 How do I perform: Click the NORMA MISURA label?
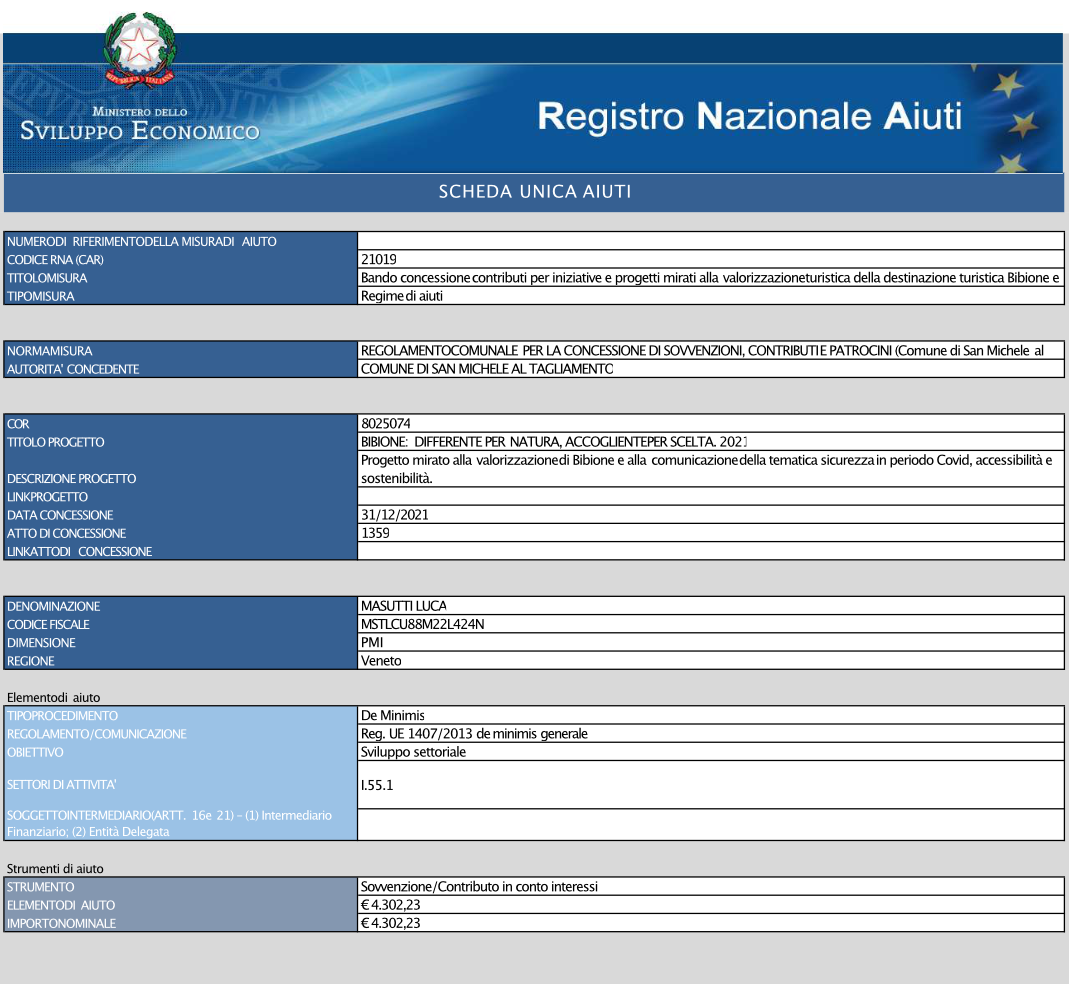coord(49,351)
